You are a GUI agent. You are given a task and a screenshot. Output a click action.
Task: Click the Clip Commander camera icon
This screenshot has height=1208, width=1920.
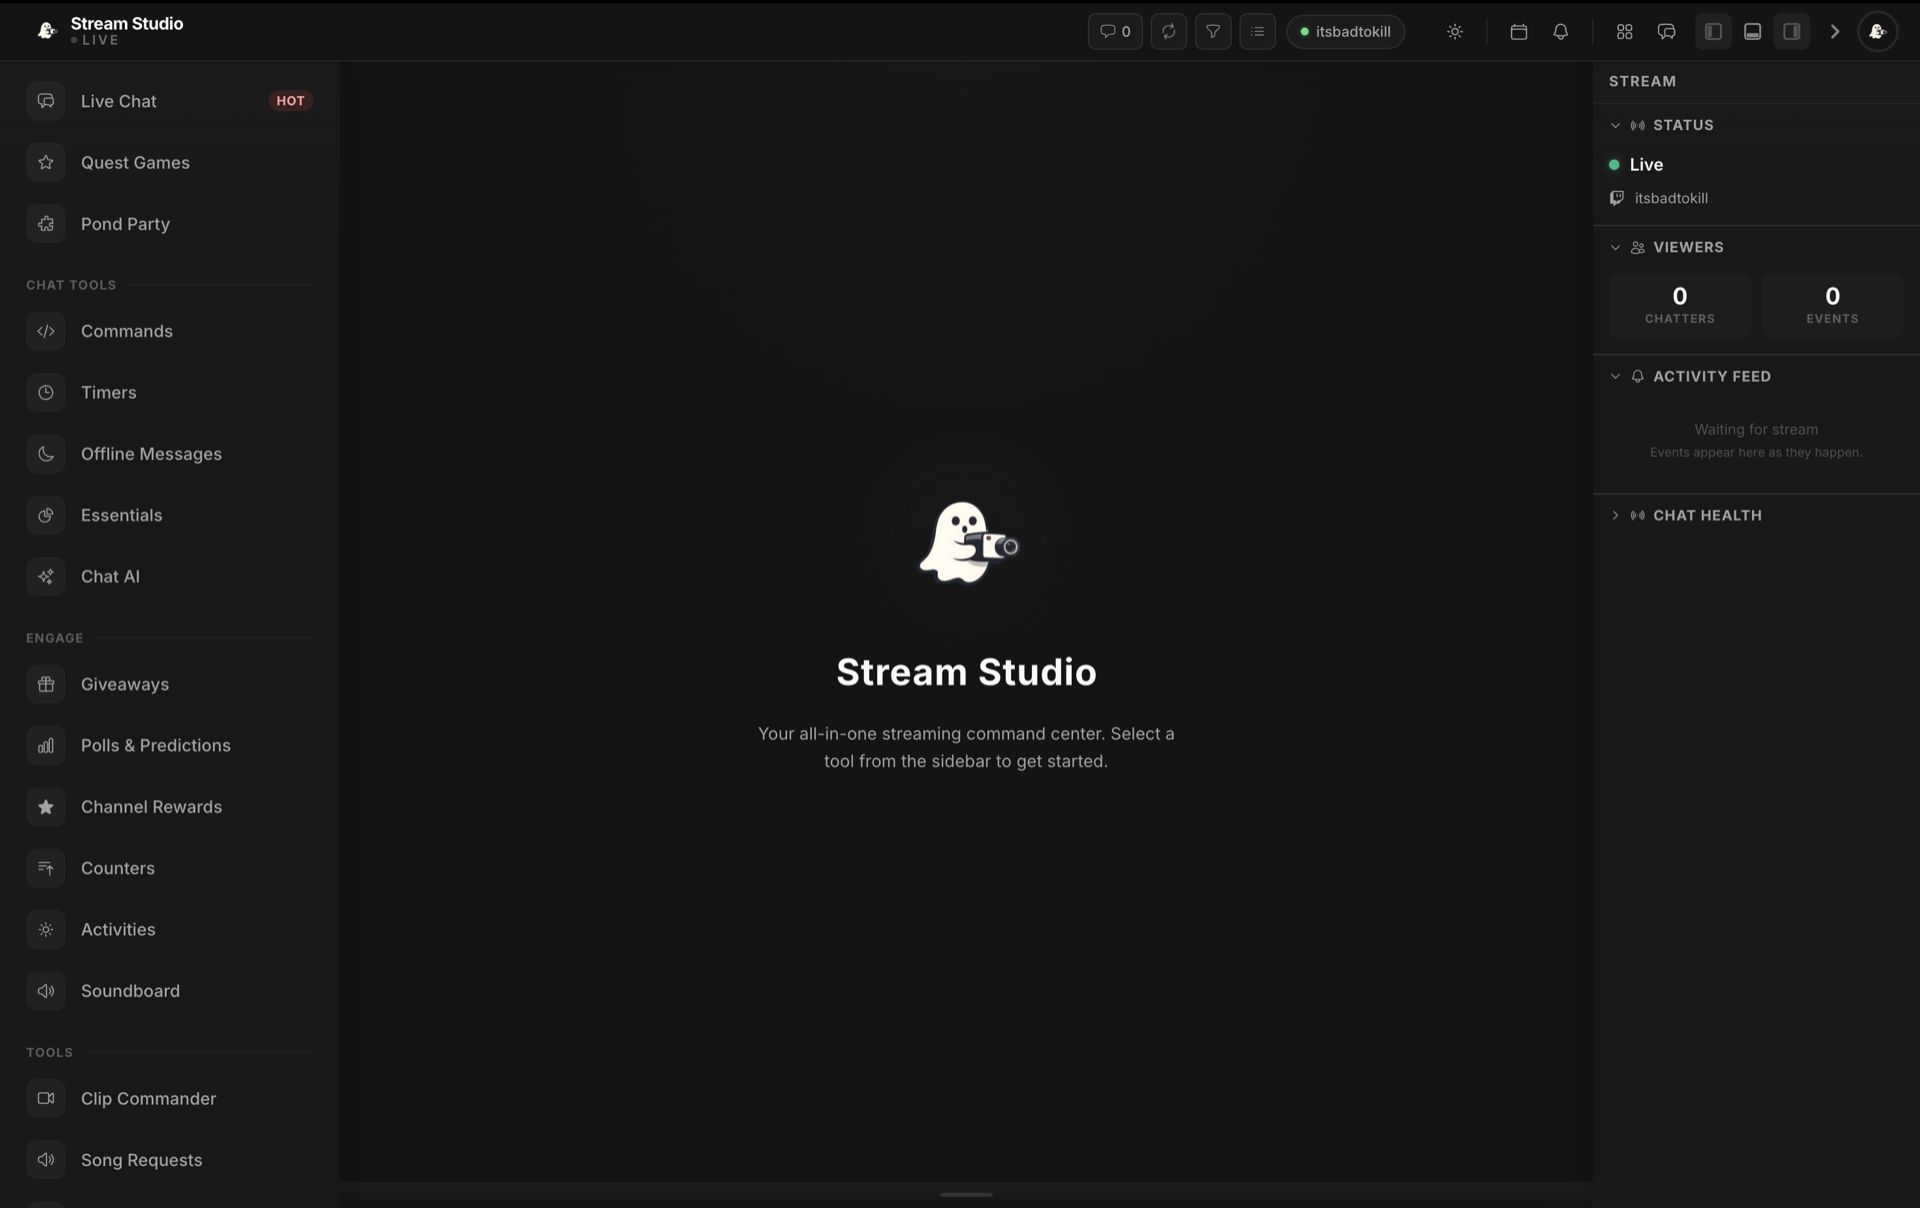pyautogui.click(x=46, y=1098)
